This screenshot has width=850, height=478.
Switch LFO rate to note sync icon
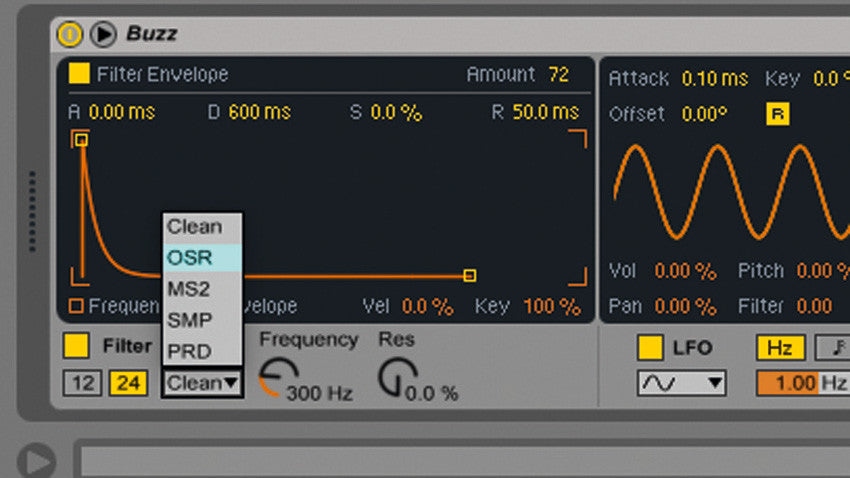pyautogui.click(x=834, y=348)
